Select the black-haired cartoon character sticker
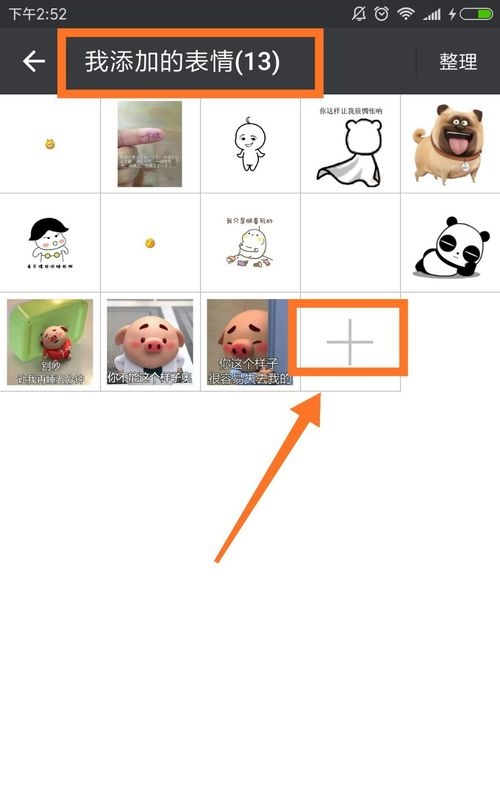This screenshot has height=790, width=500. [49, 243]
